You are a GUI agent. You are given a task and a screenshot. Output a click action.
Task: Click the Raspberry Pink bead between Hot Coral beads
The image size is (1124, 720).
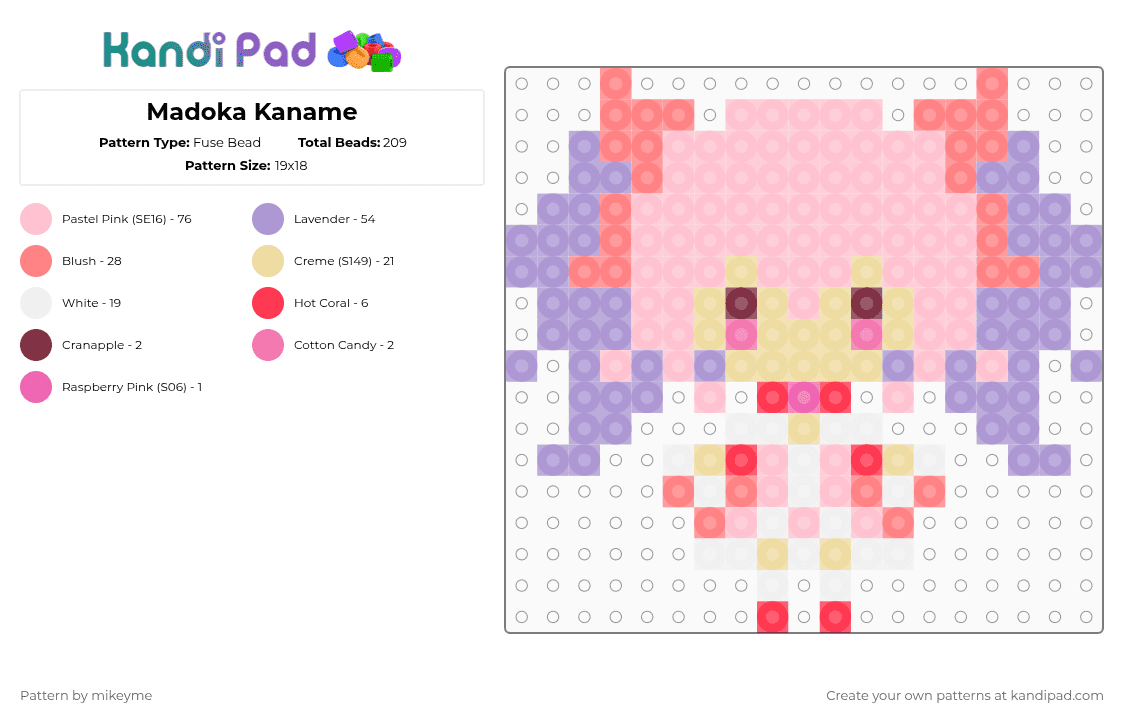[804, 397]
